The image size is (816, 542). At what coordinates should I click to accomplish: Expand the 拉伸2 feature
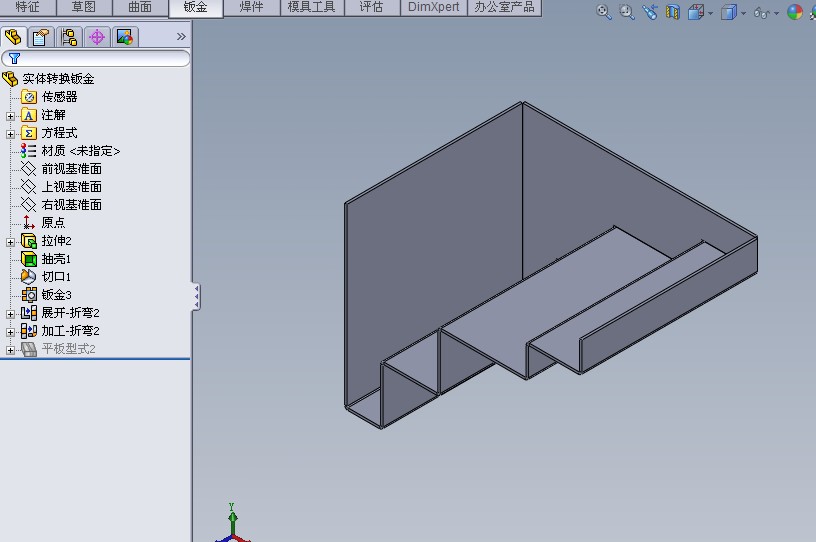10,242
